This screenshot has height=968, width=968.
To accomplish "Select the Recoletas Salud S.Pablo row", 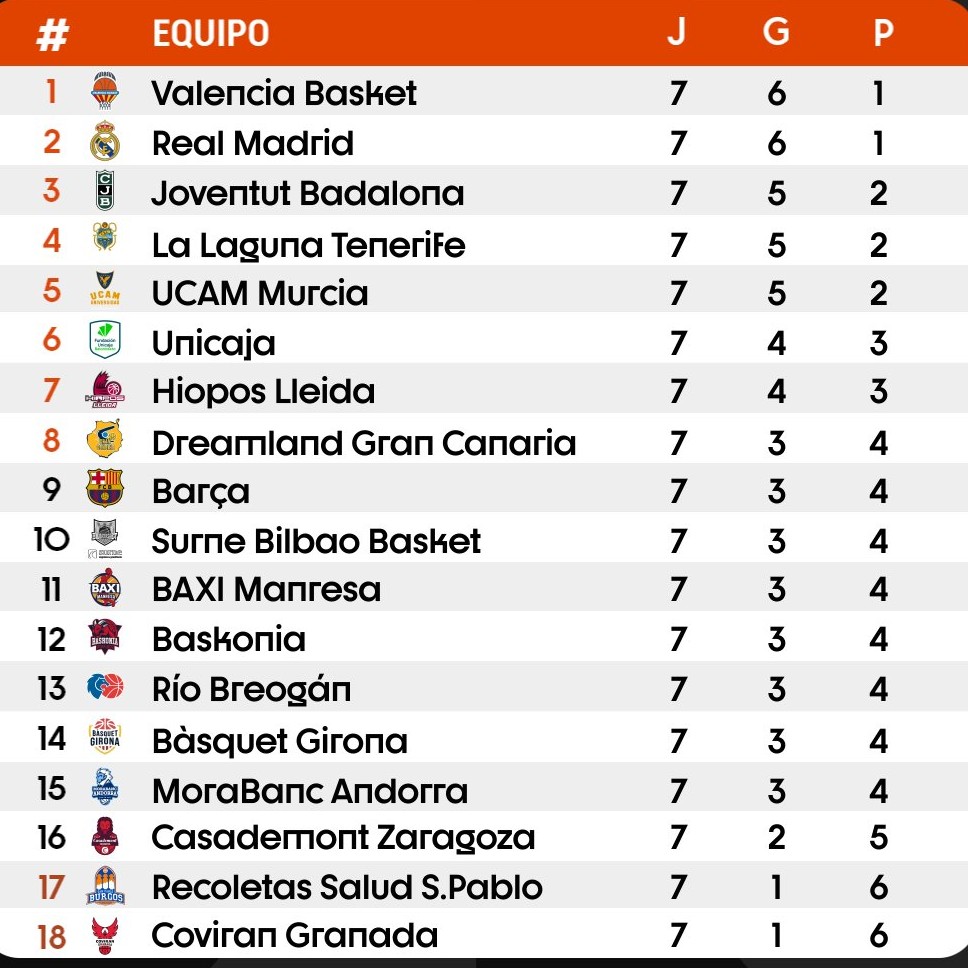I will pyautogui.click(x=347, y=887).
